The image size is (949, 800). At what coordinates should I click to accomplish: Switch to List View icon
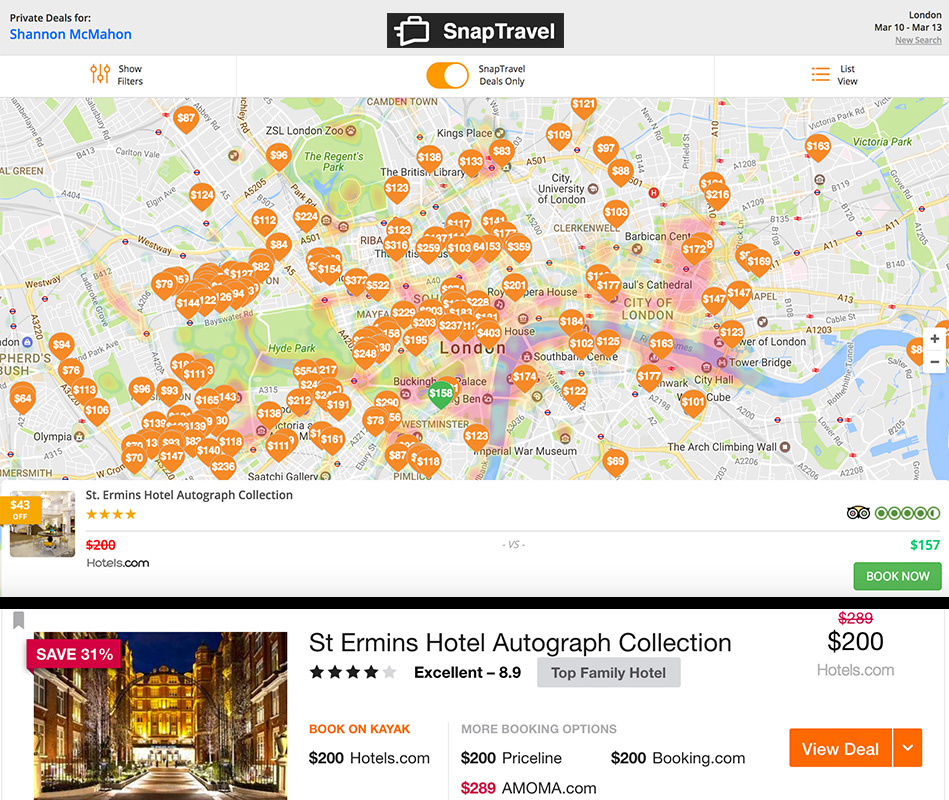(x=820, y=74)
